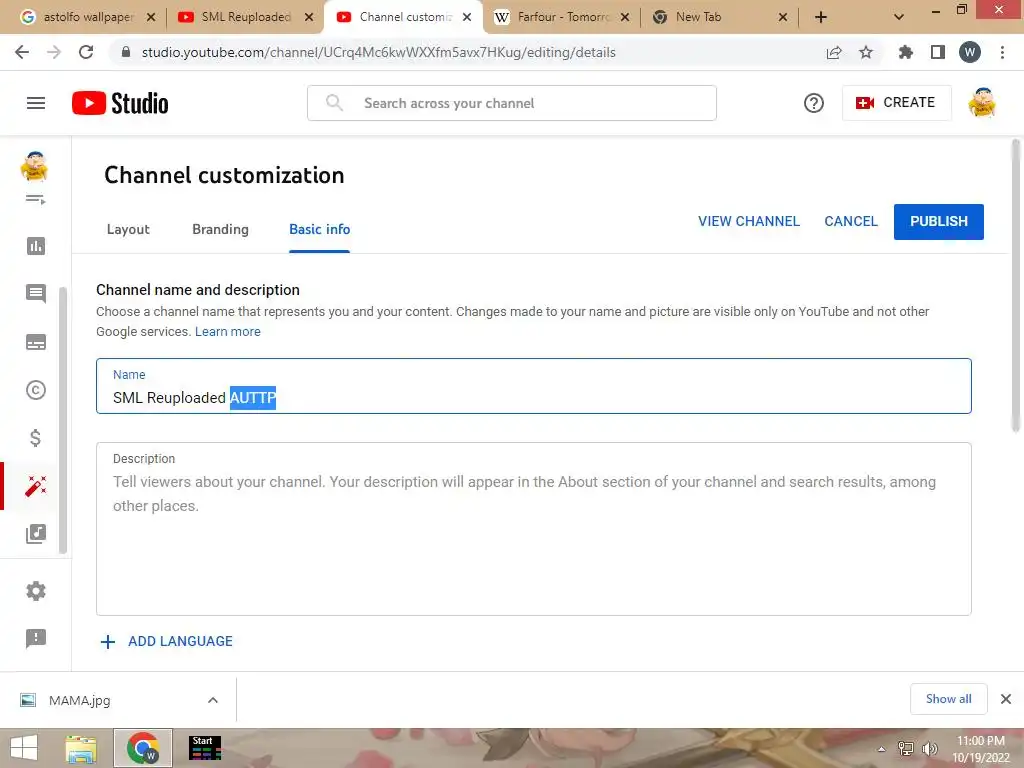The height and width of the screenshot is (768, 1024).
Task: Open the Windows Start button
Action: pos(24,748)
